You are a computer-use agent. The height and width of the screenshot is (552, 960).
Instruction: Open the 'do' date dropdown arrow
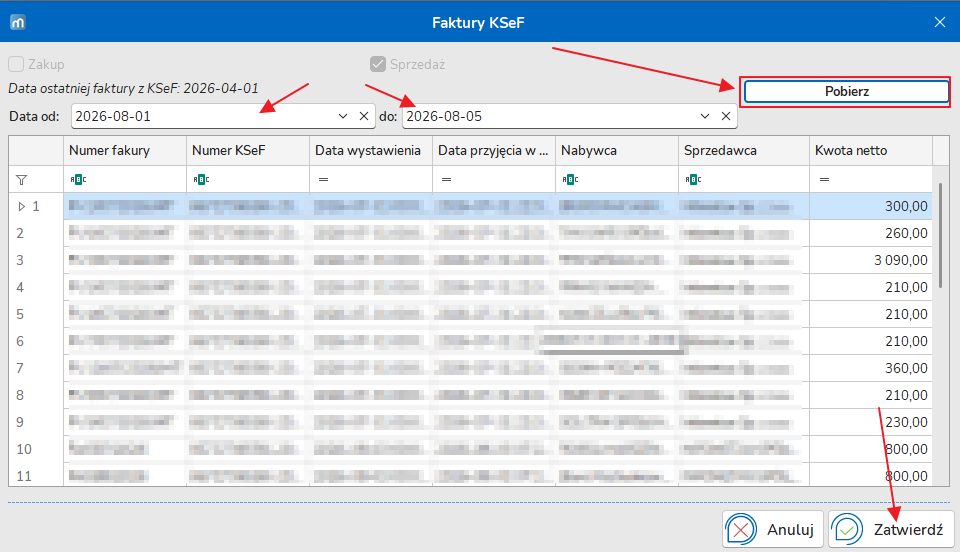(x=705, y=116)
